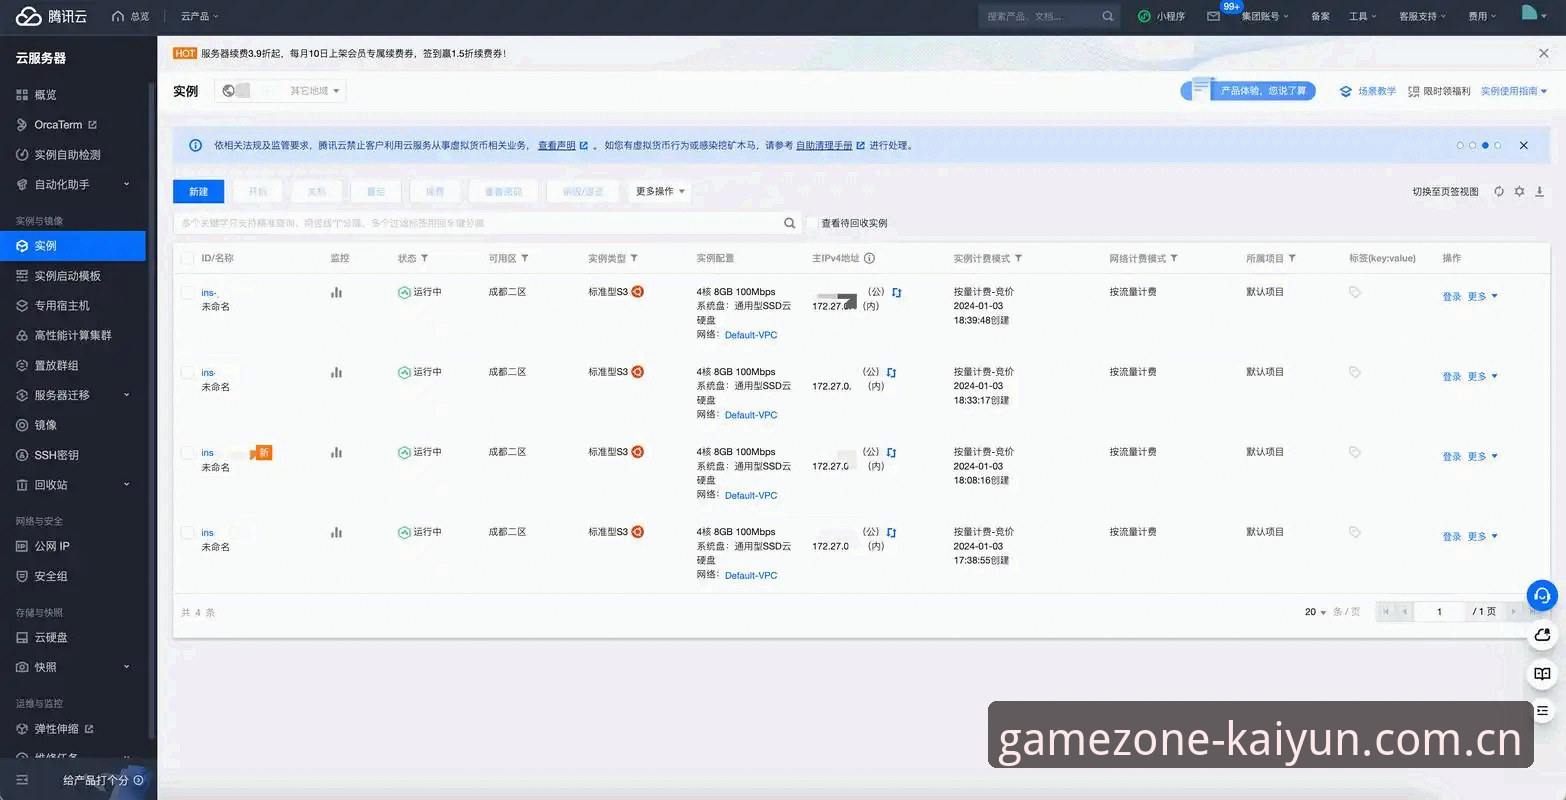Screen dimensions: 1566x800
Task: Open list column settings gear
Action: [x=1519, y=191]
